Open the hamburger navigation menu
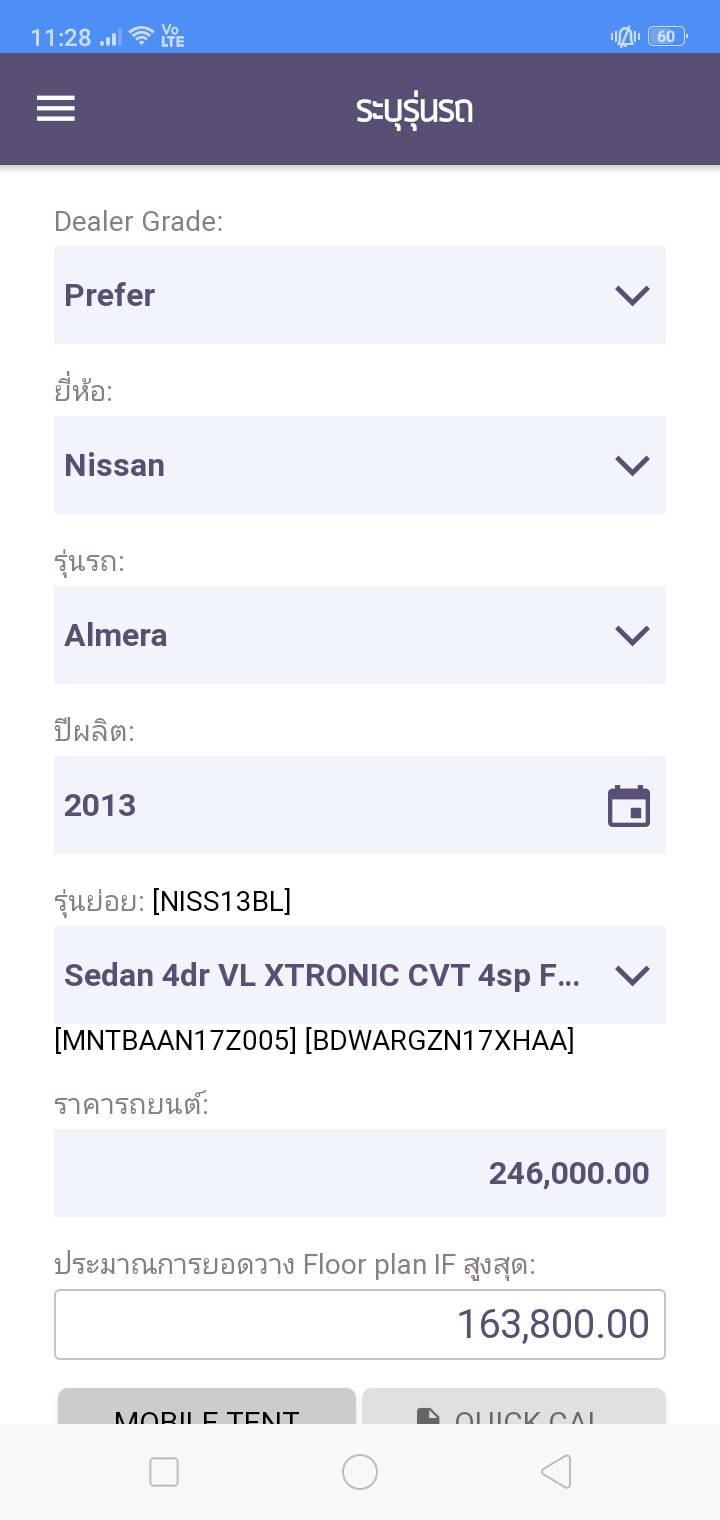The image size is (720, 1520). [56, 108]
